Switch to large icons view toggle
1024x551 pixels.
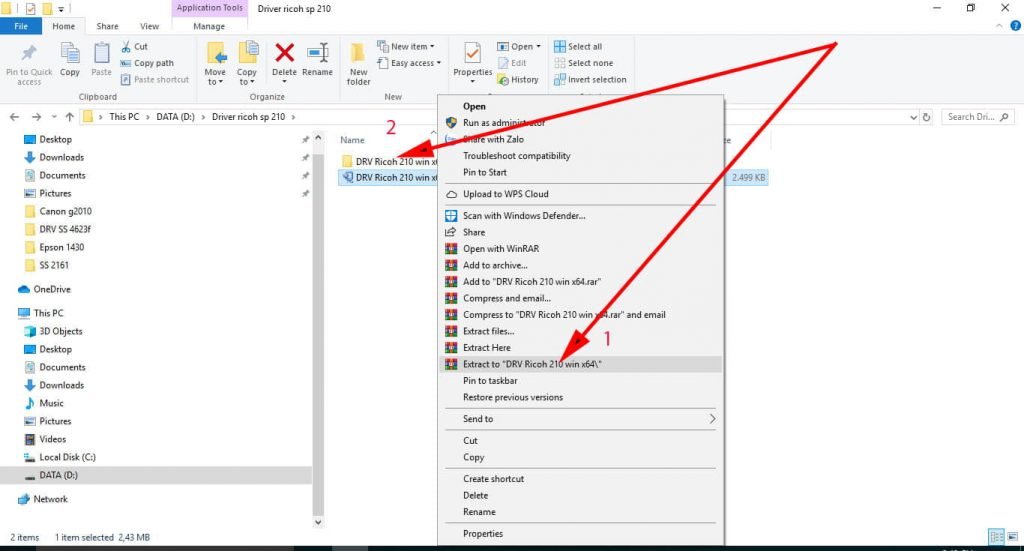(1011, 537)
